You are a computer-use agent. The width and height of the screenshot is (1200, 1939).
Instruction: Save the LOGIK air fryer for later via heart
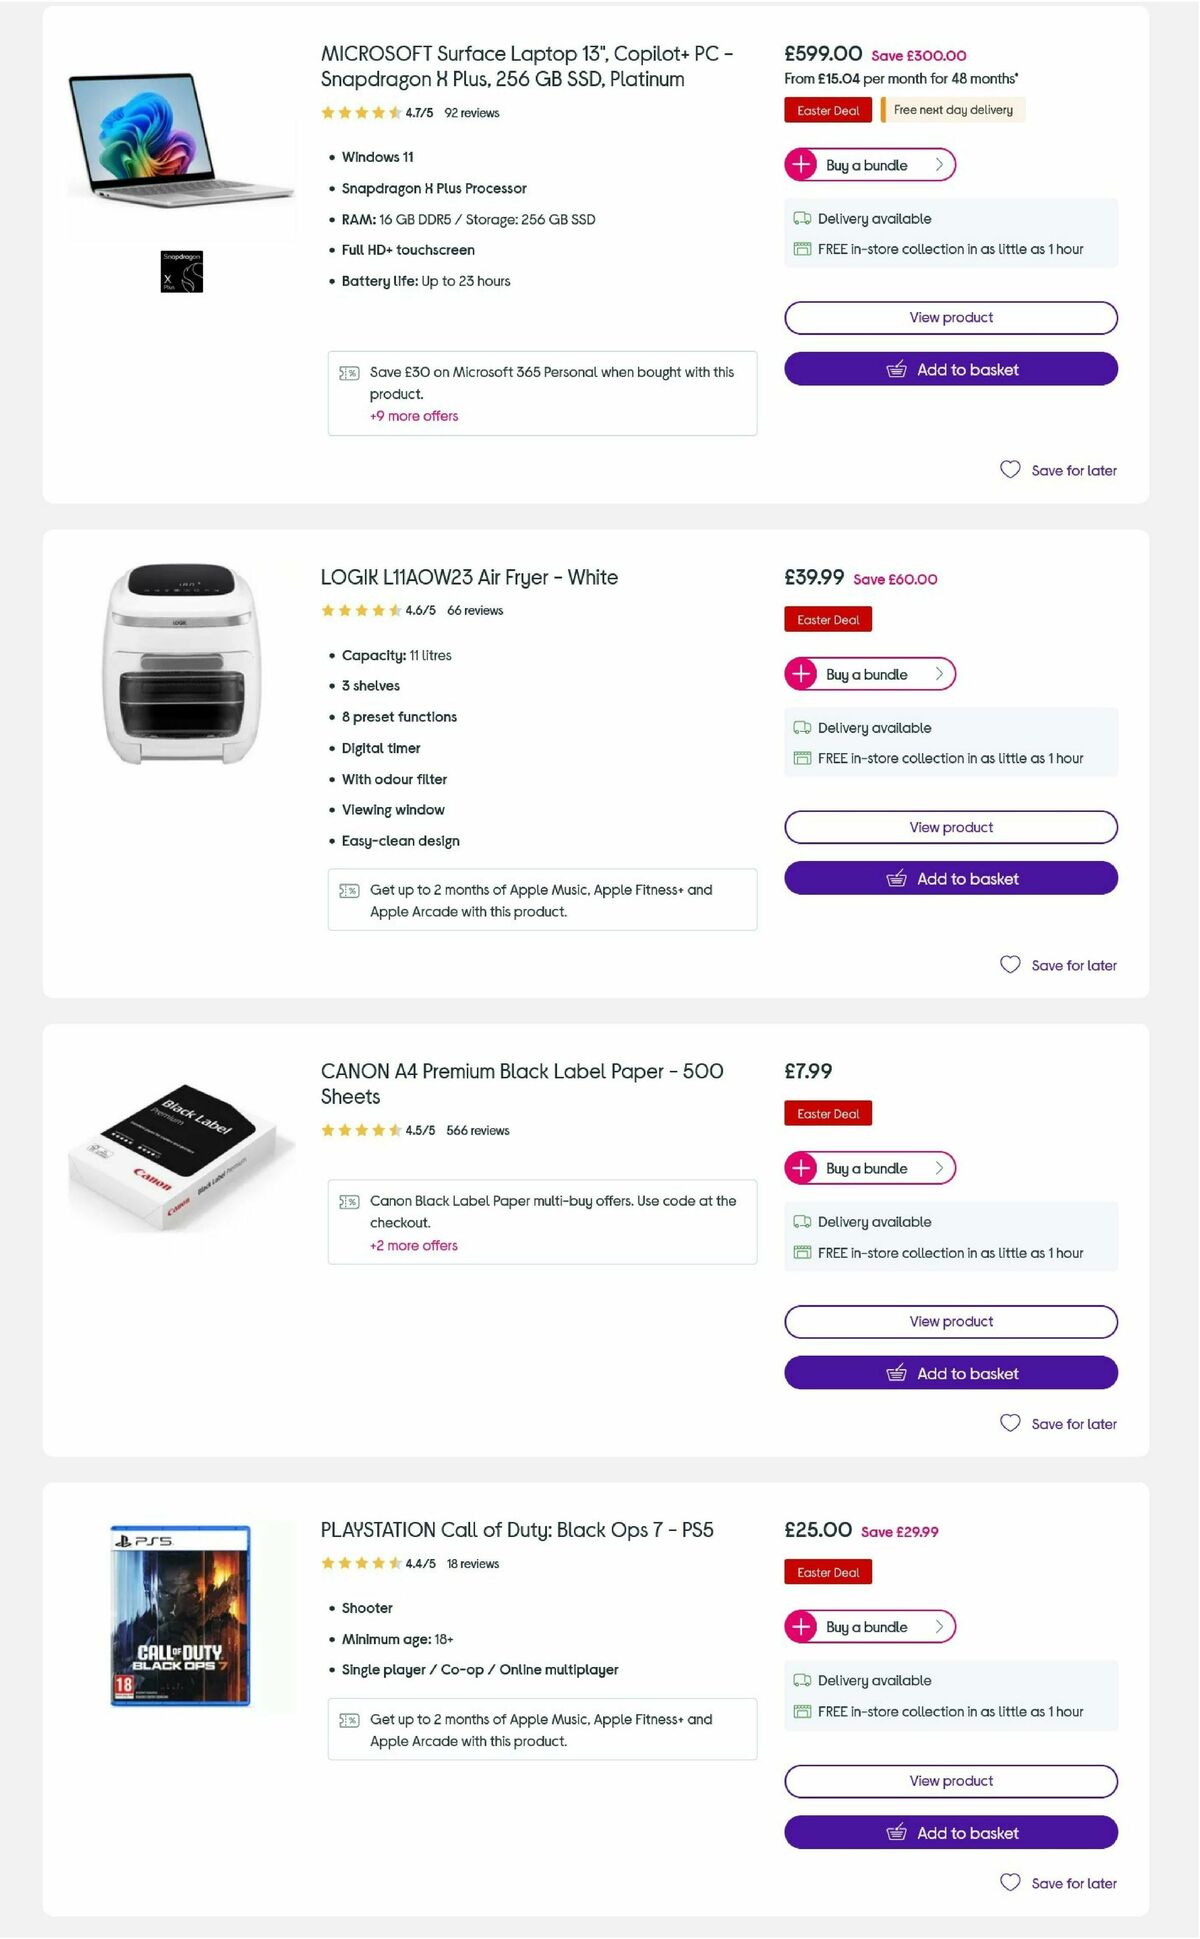pyautogui.click(x=1011, y=964)
